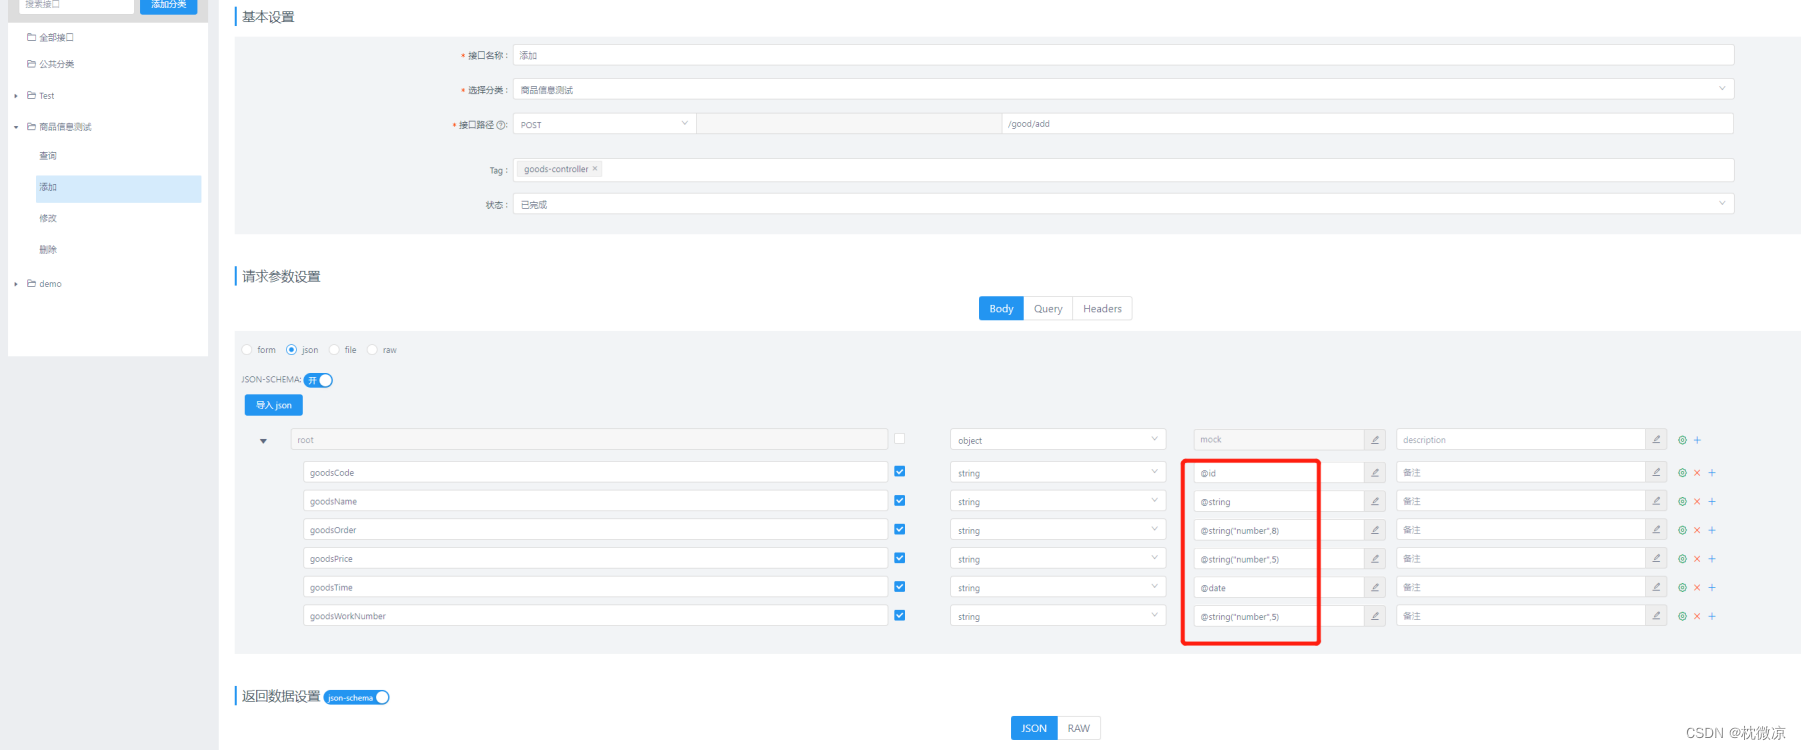
Task: Add sibling node after goodsName row
Action: 1712,502
